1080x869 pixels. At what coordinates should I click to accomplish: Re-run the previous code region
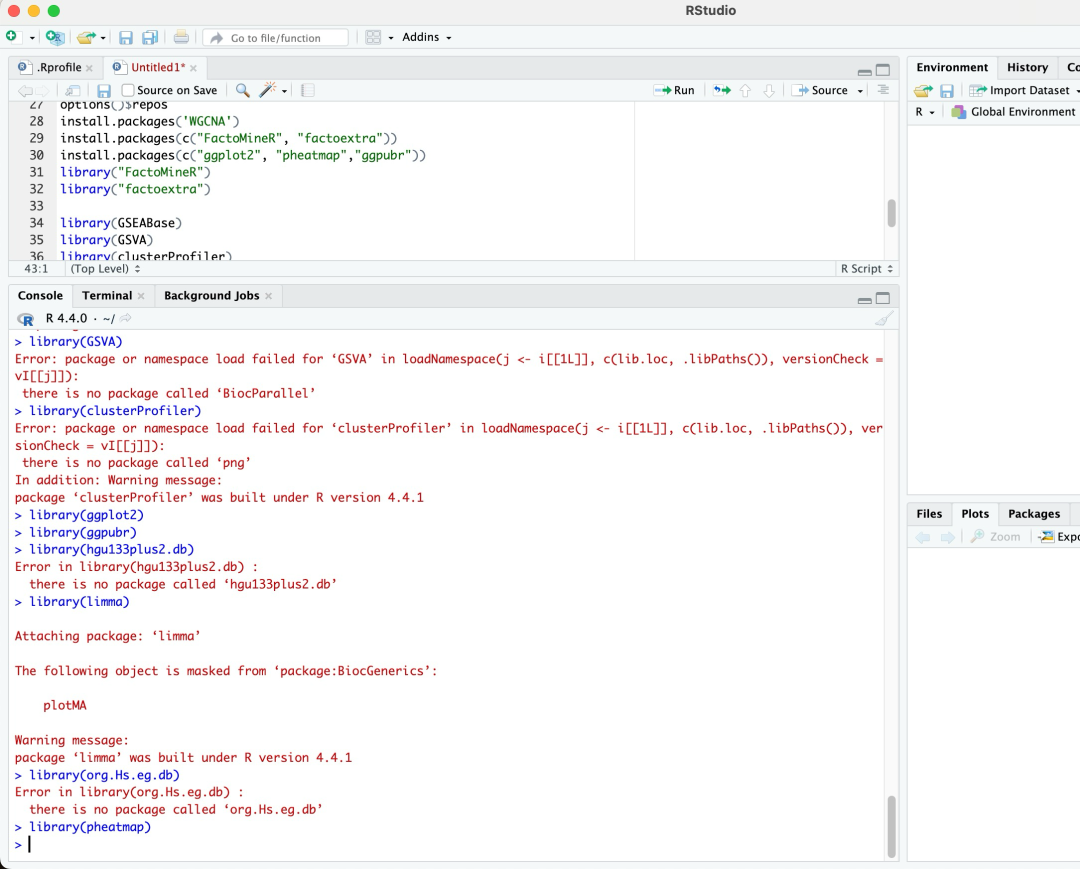[721, 90]
